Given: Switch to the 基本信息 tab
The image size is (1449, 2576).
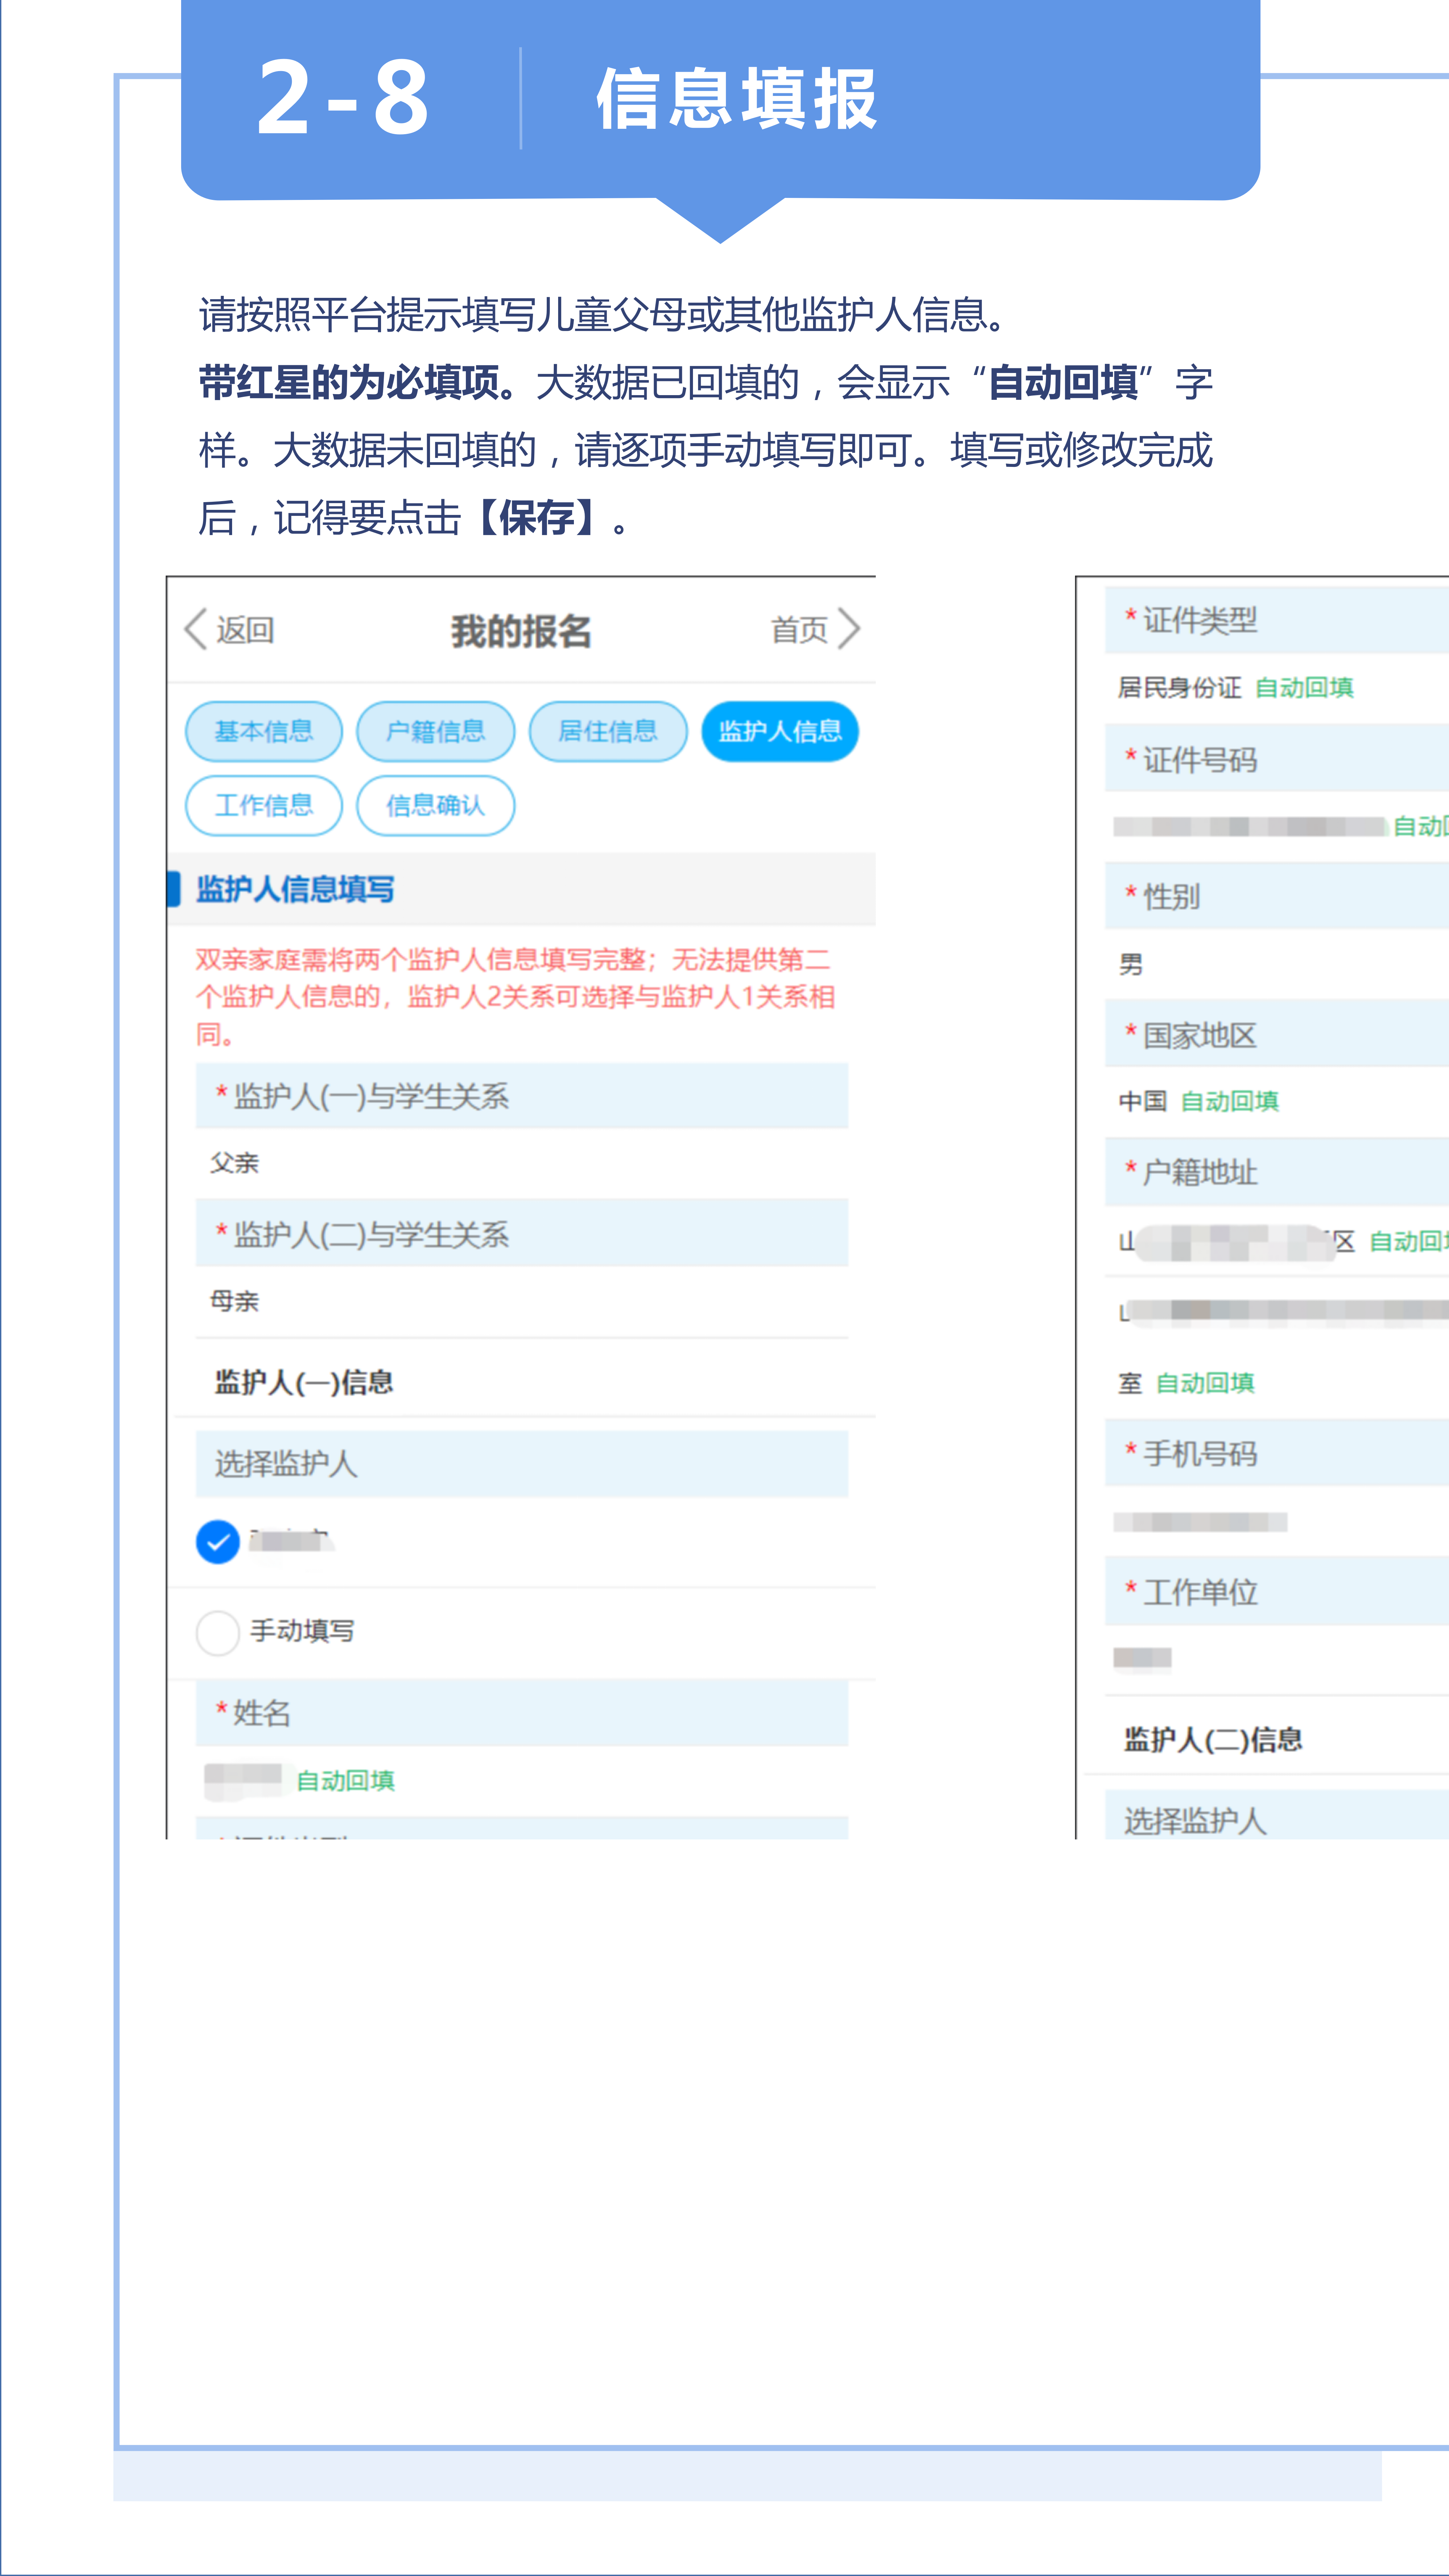Looking at the screenshot, I should tap(264, 731).
